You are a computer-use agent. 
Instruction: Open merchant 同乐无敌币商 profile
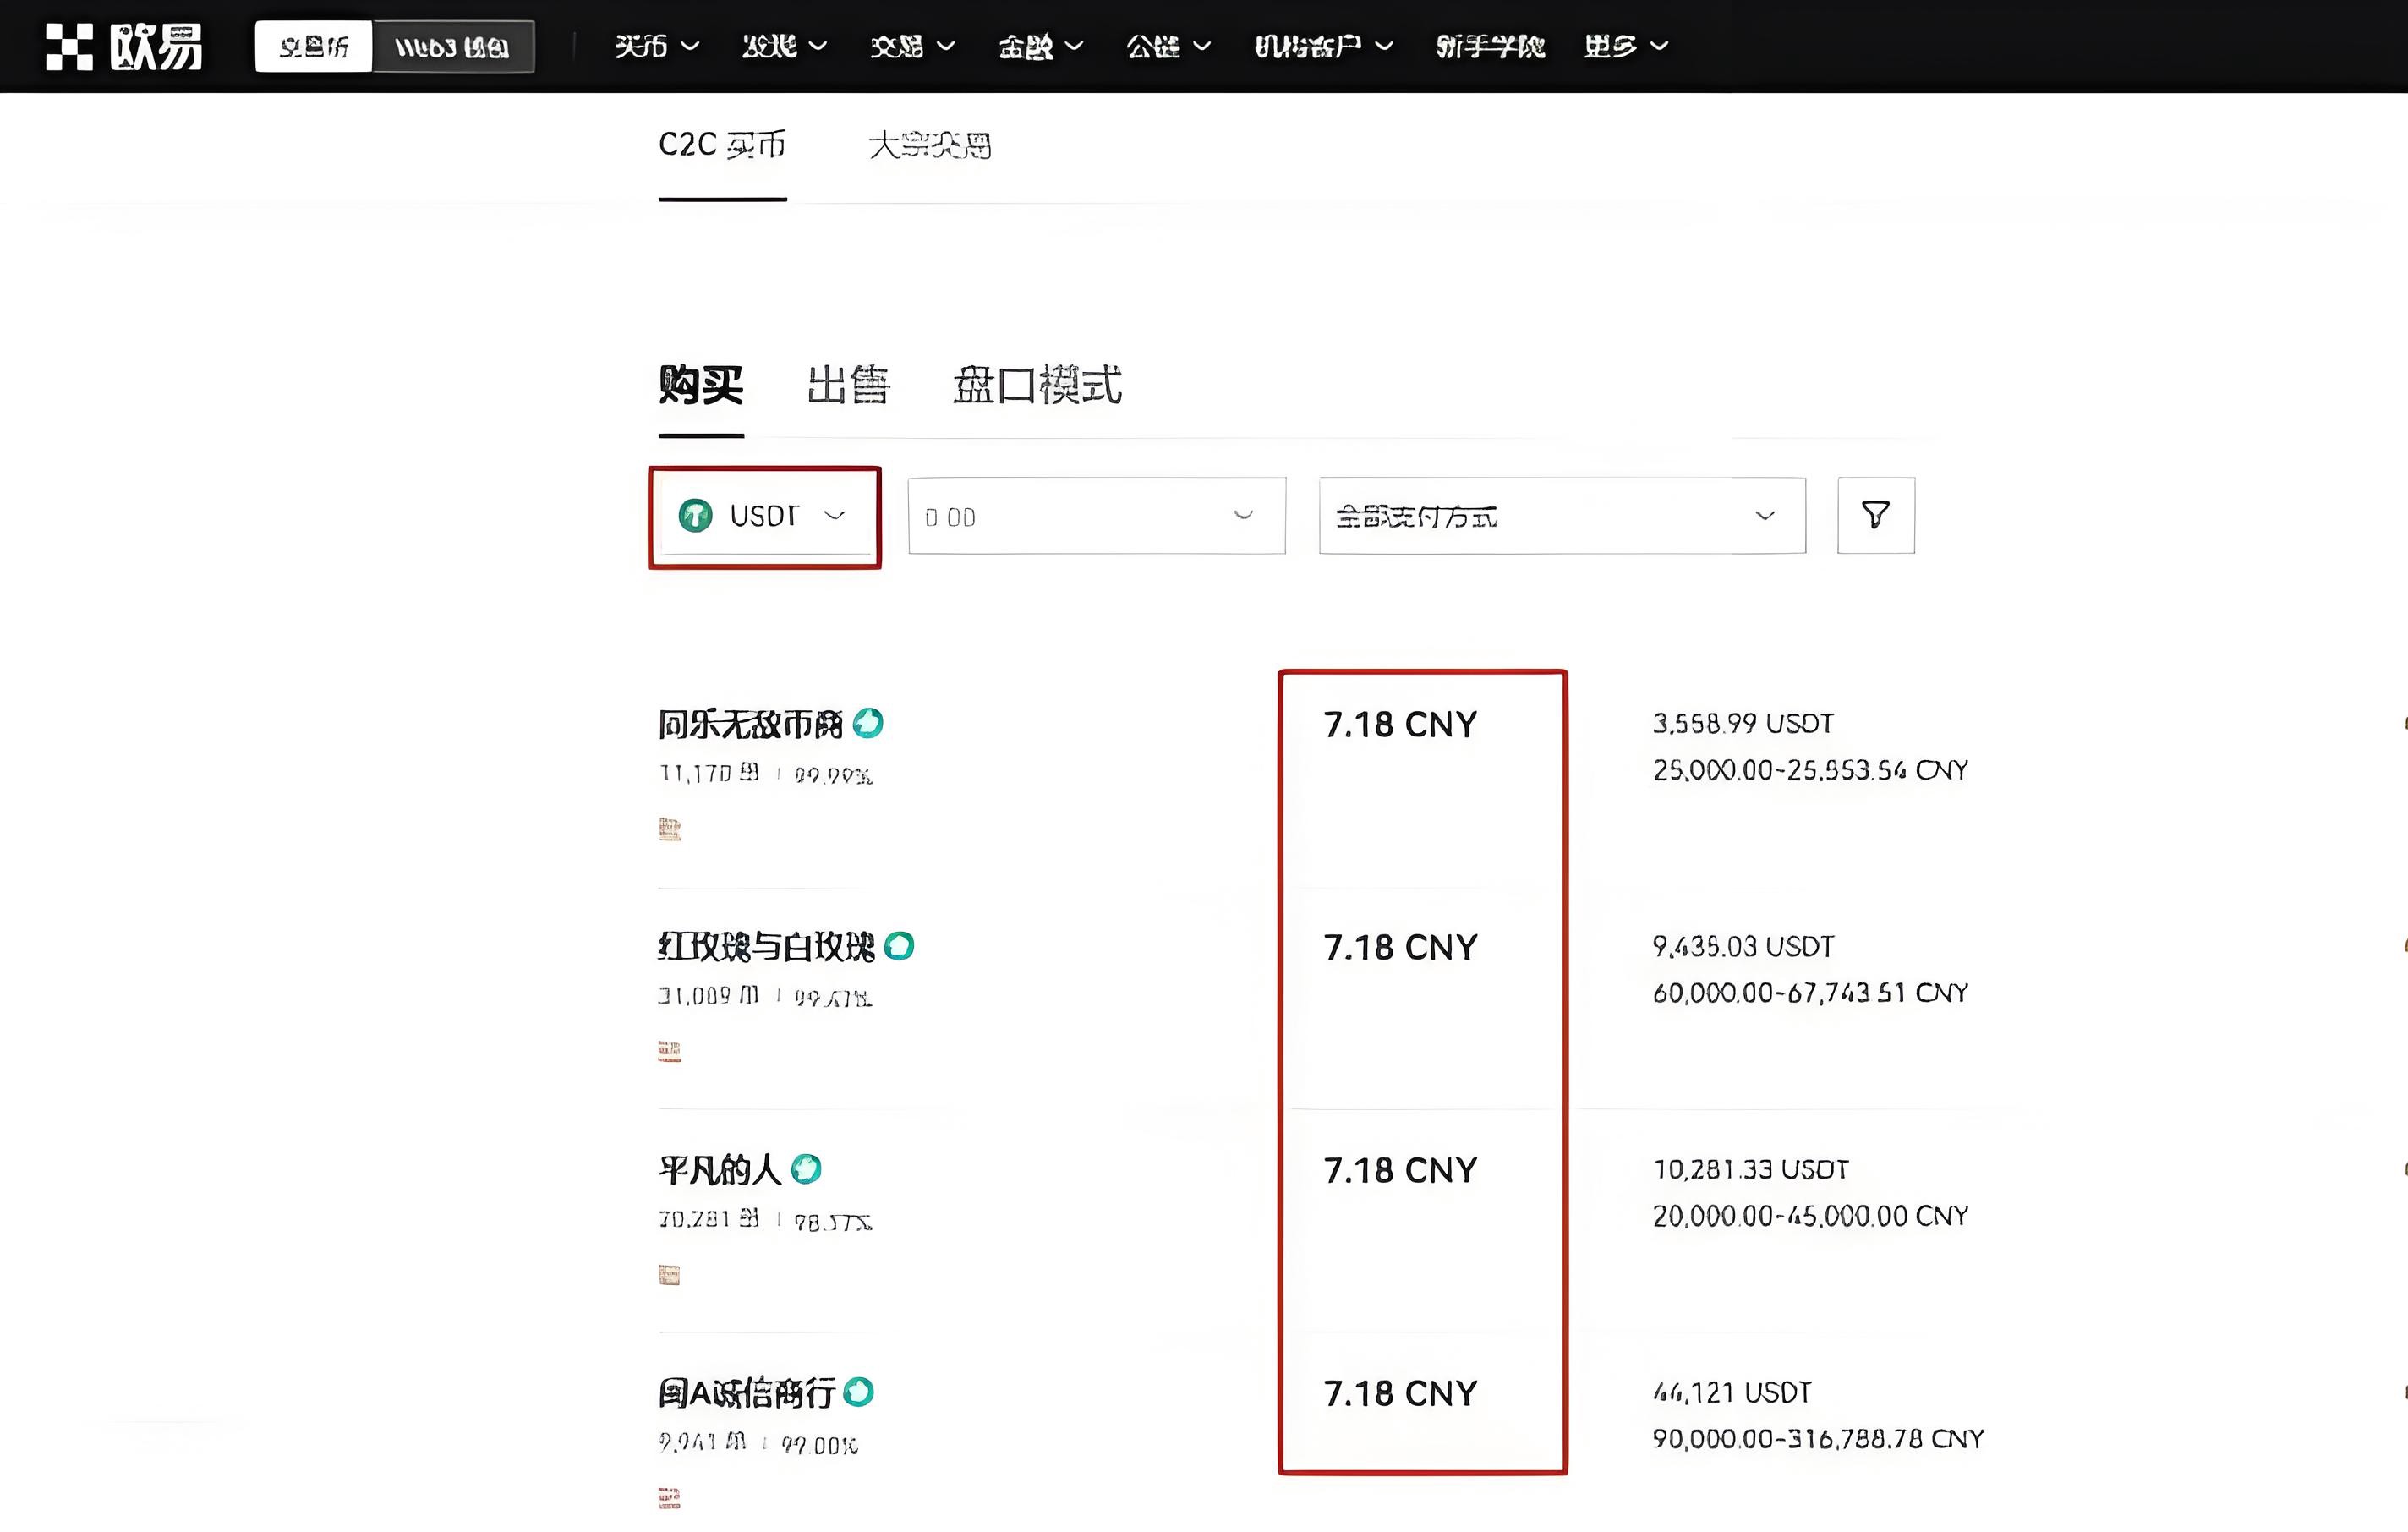pyautogui.click(x=750, y=724)
